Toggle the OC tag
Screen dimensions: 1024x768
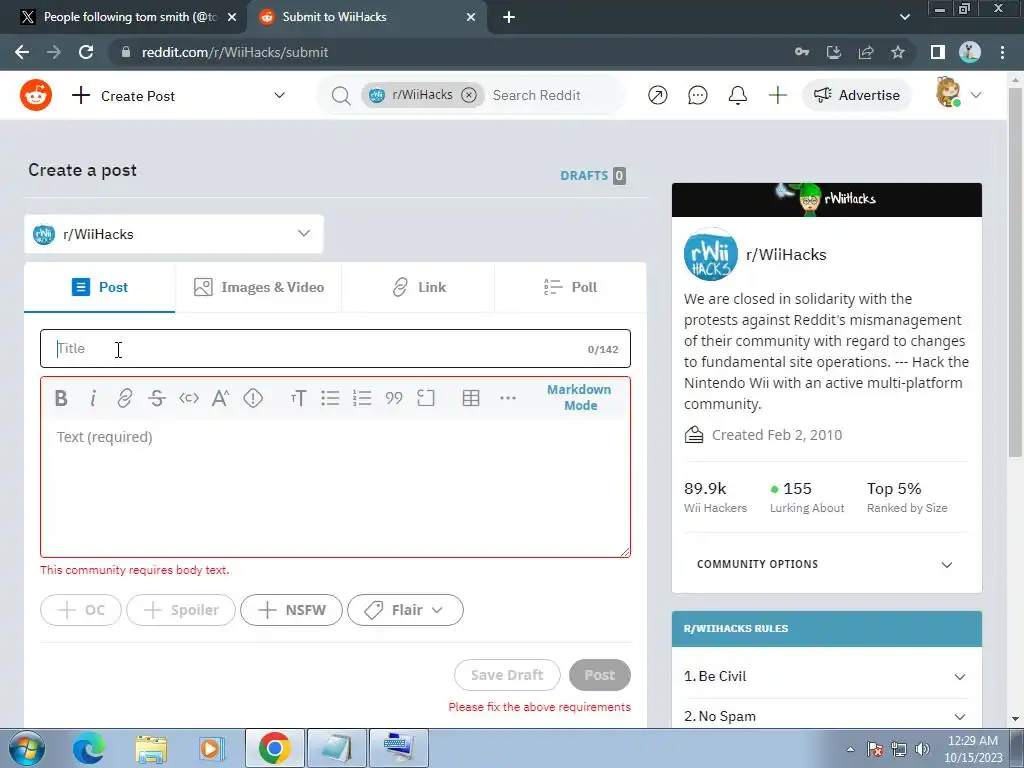click(x=81, y=610)
